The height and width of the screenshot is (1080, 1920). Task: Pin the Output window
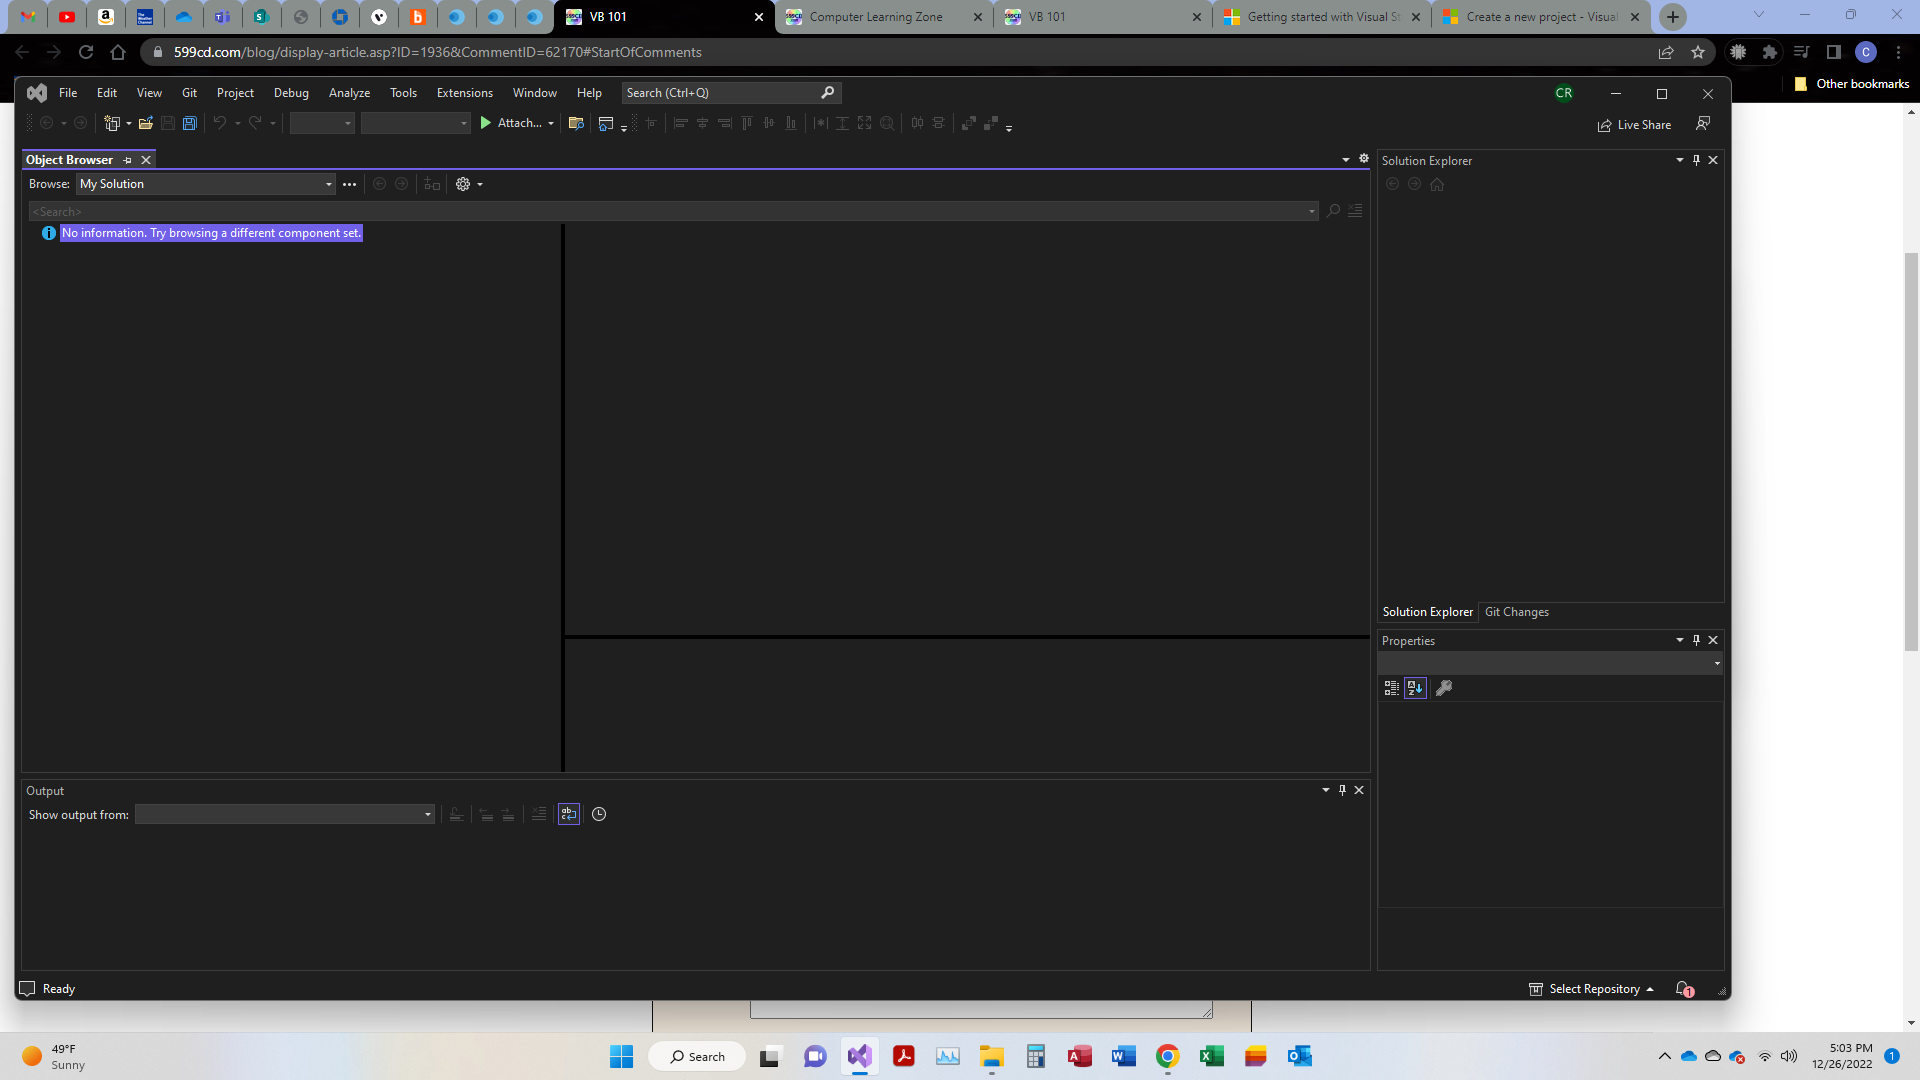[x=1341, y=789]
